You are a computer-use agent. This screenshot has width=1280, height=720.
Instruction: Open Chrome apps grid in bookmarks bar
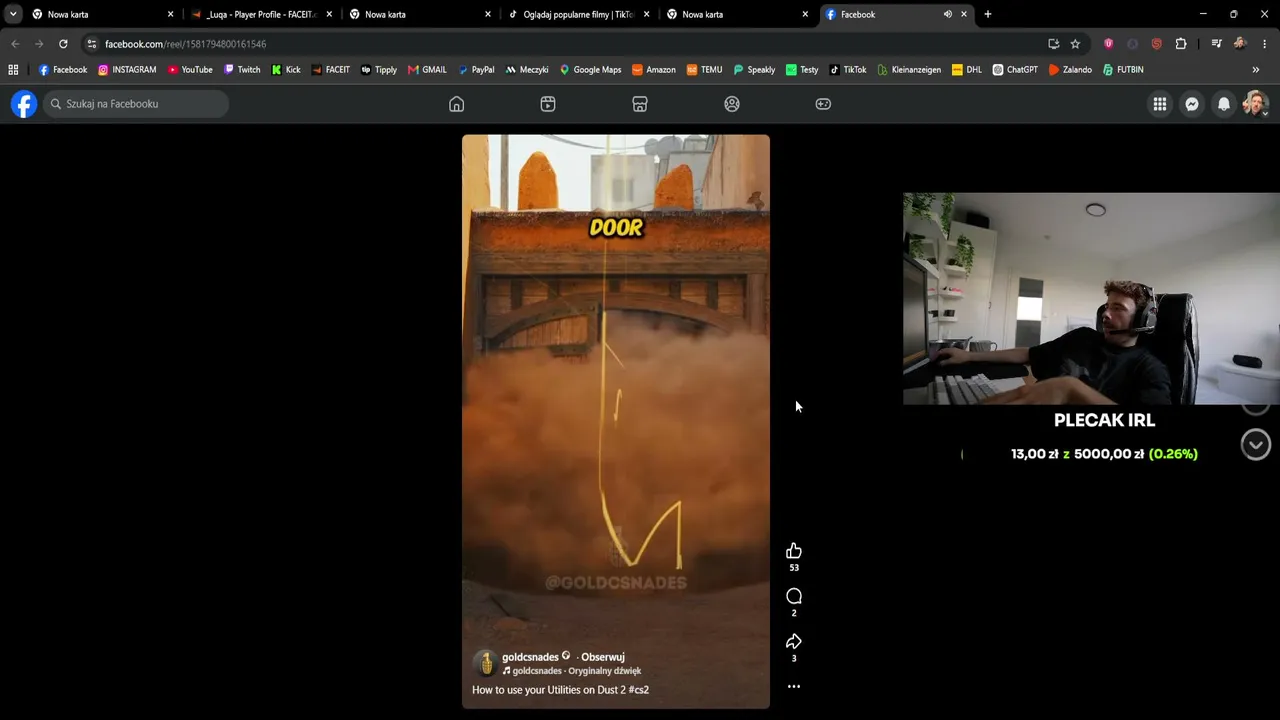(x=13, y=70)
